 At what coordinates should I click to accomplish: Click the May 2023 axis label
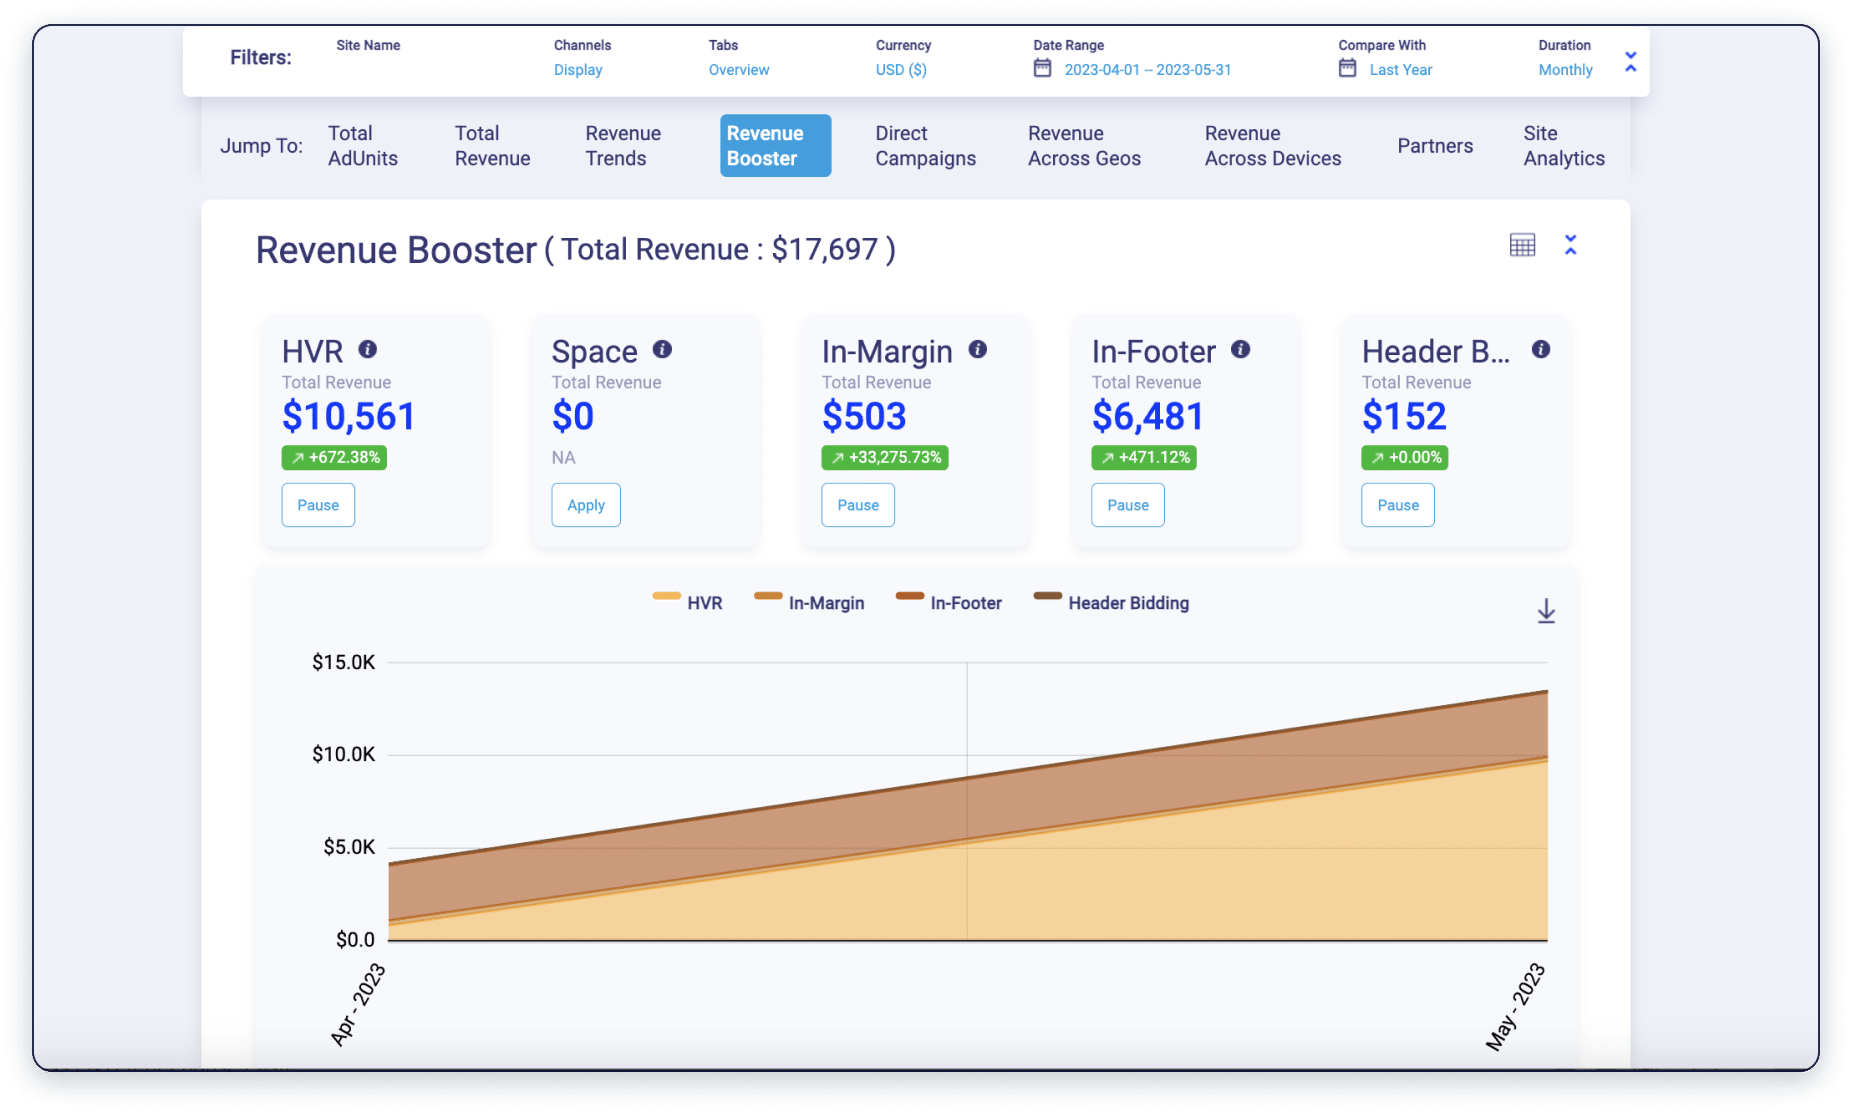[x=1512, y=1005]
